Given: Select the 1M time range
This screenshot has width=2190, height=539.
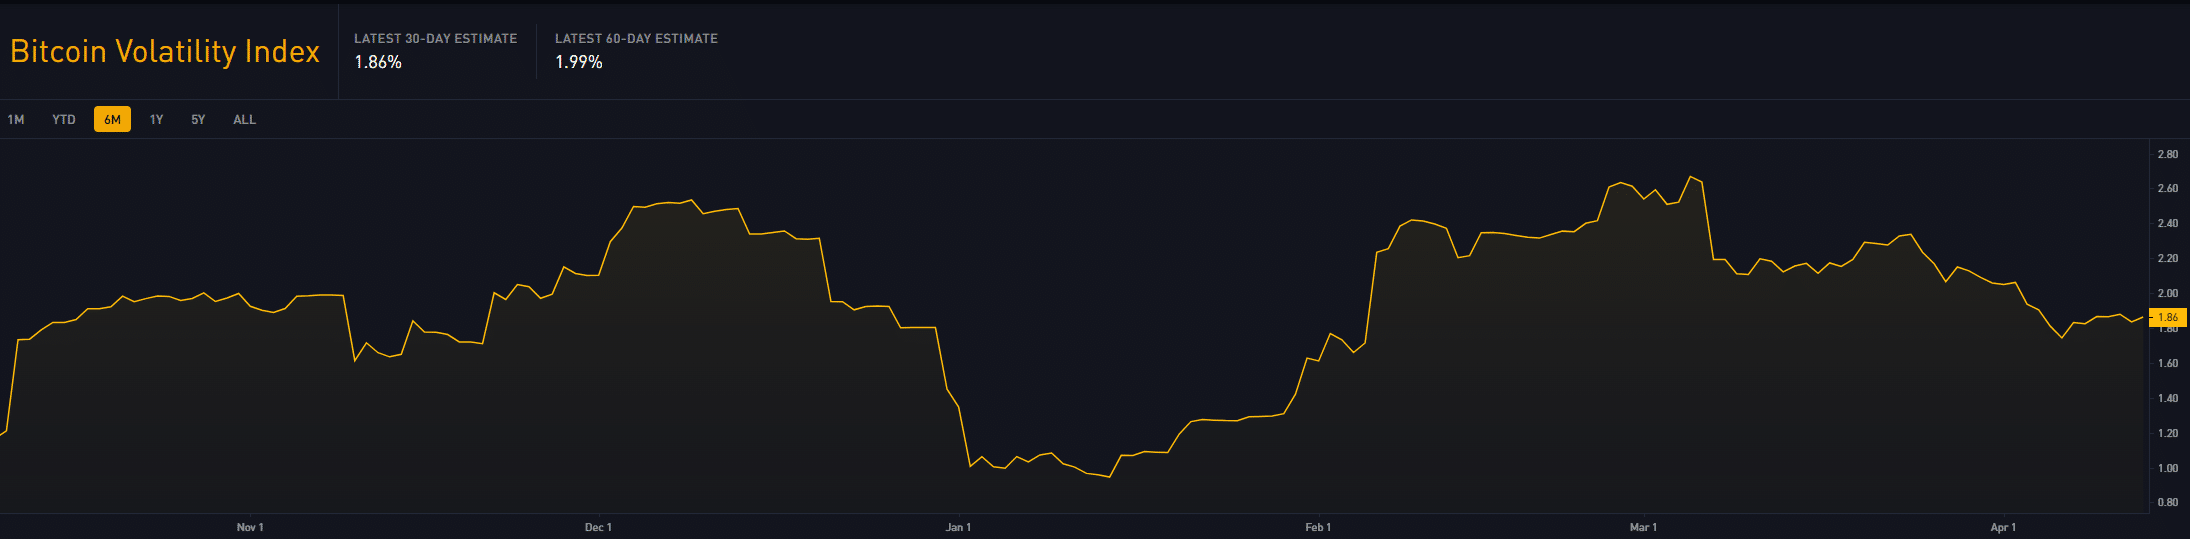Looking at the screenshot, I should [x=16, y=120].
